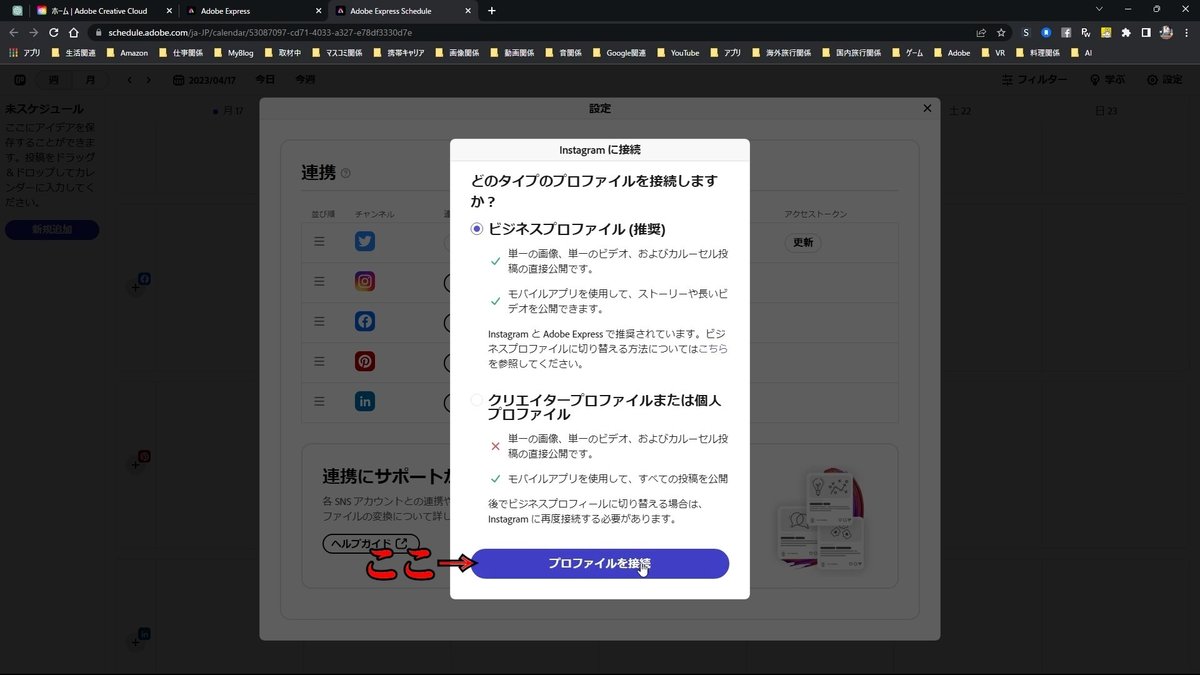Image resolution: width=1200 pixels, height=675 pixels.
Task: Click the Pinterest channel icon in 連携 list
Action: coord(365,361)
